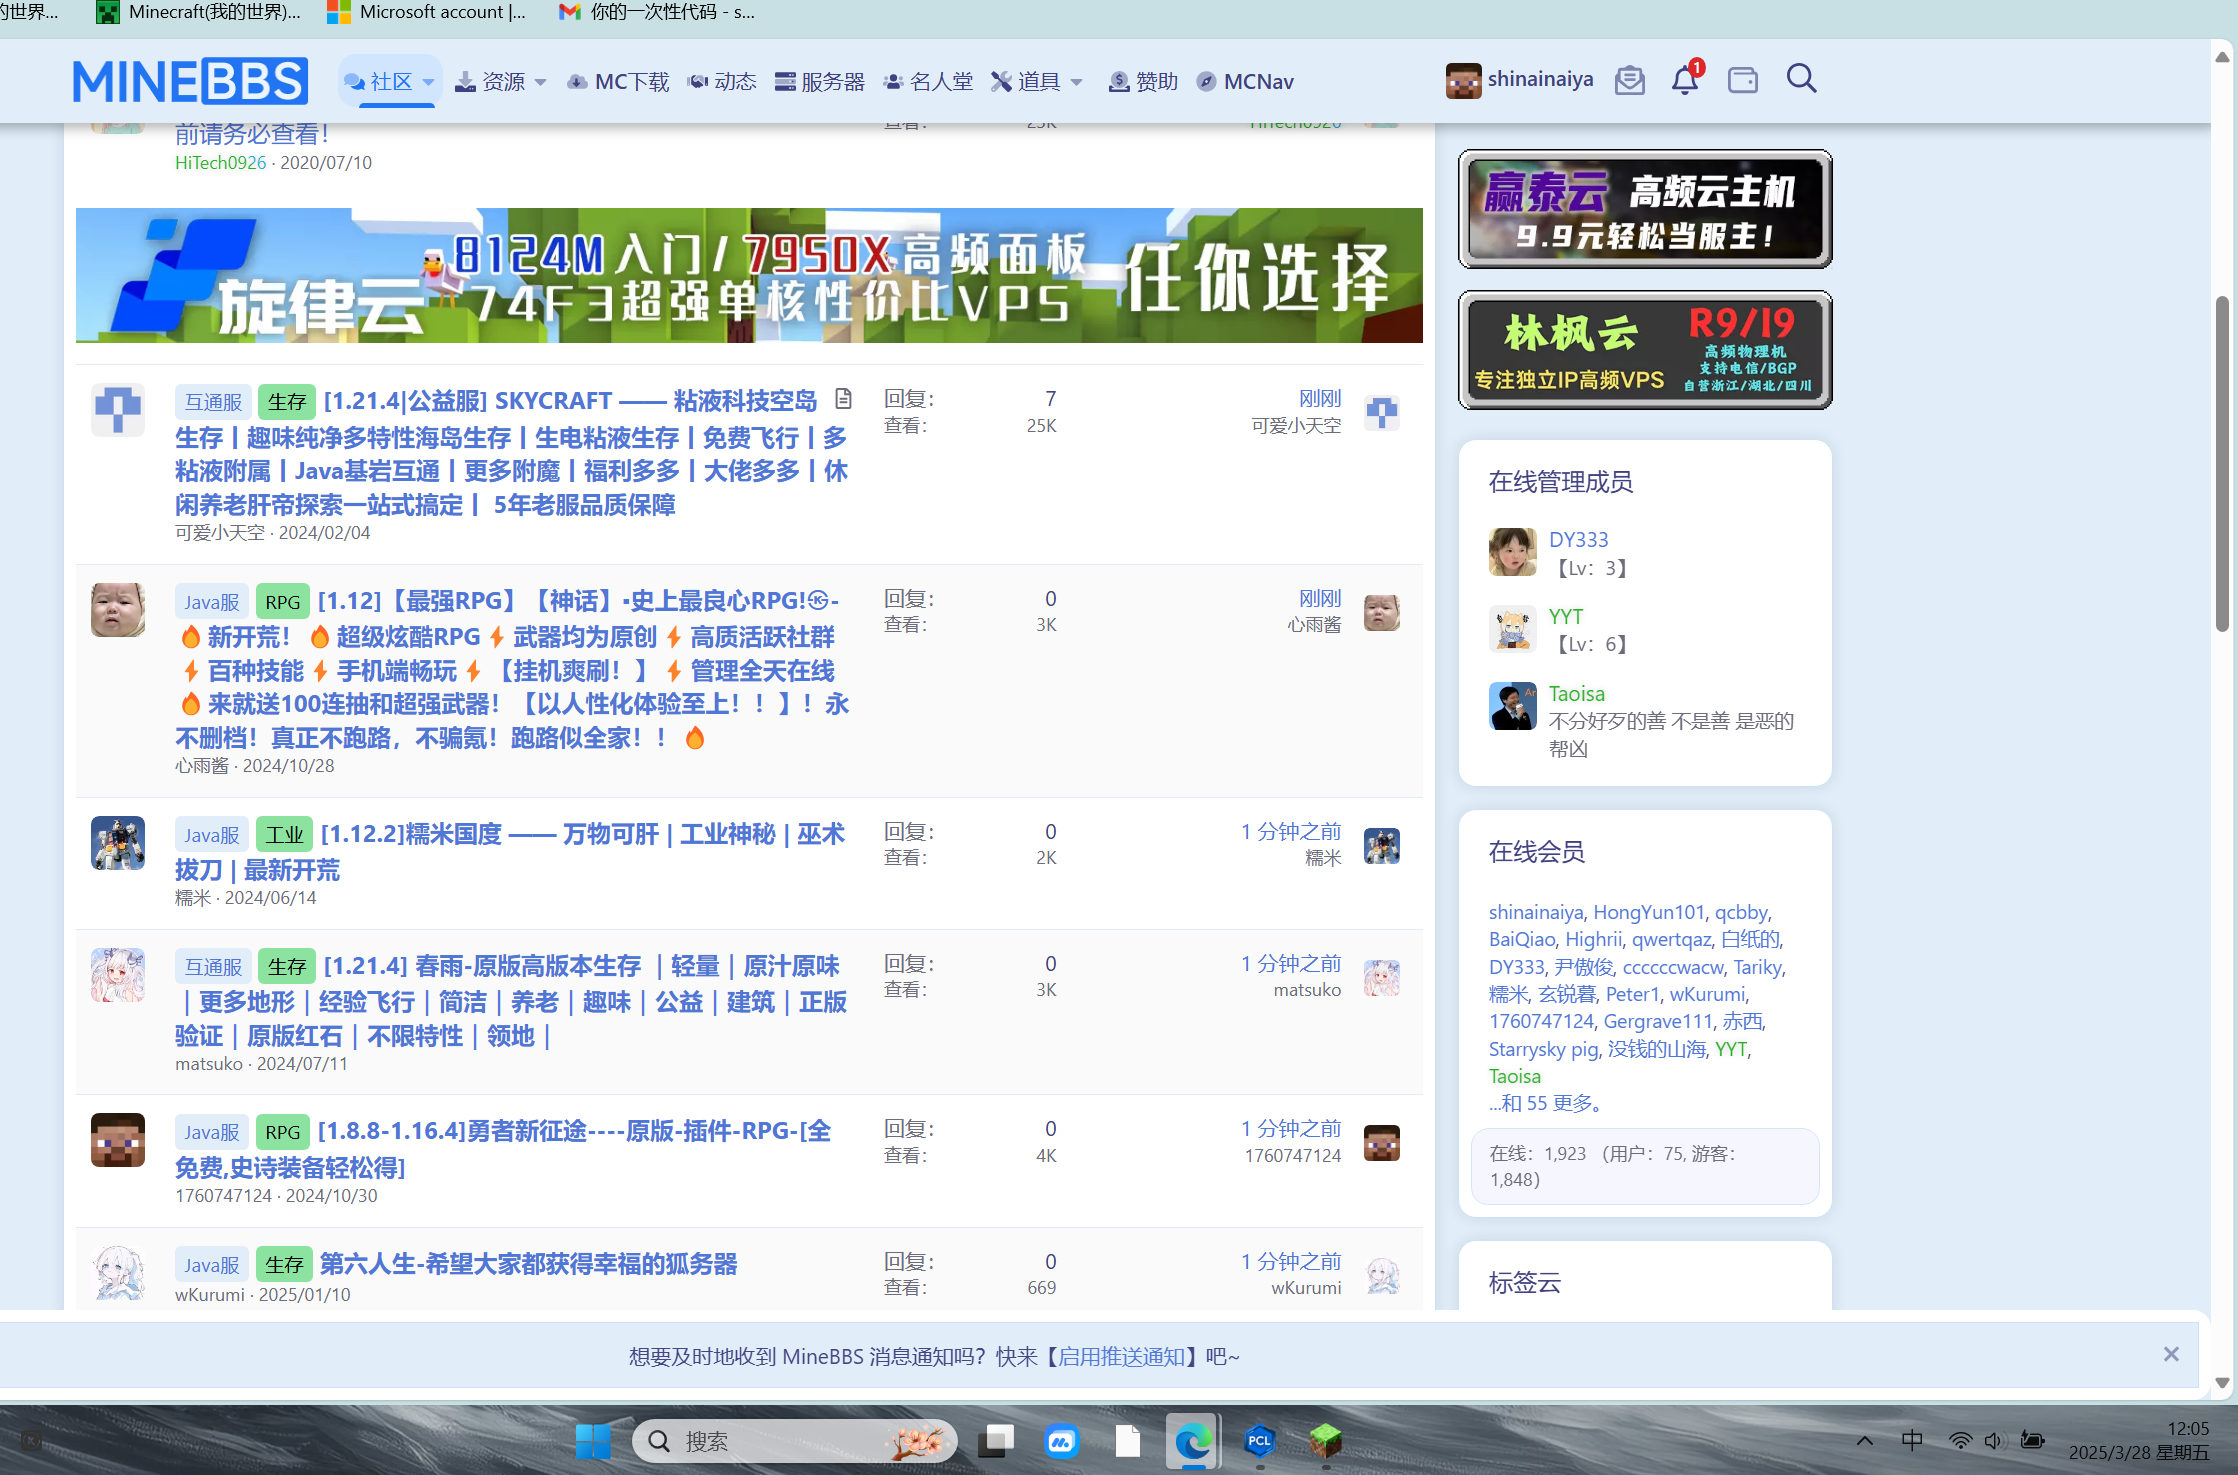This screenshot has width=2238, height=1475.
Task: Open the network Wi-Fi tray icon
Action: 1960,1441
